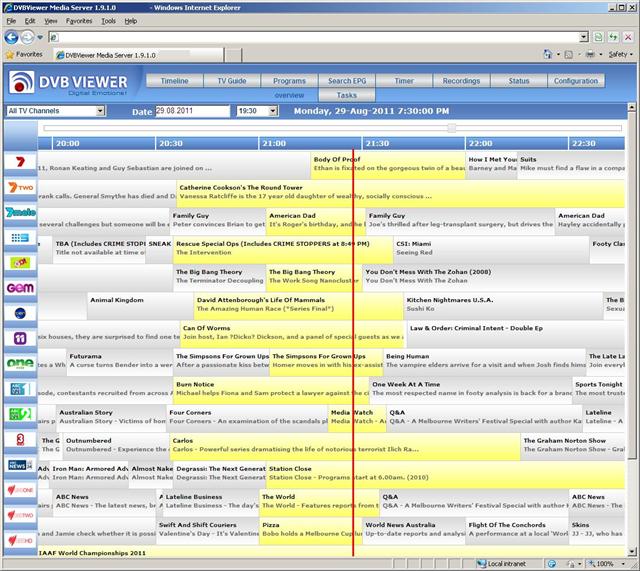Open the Burn Notice program entry

(271, 390)
